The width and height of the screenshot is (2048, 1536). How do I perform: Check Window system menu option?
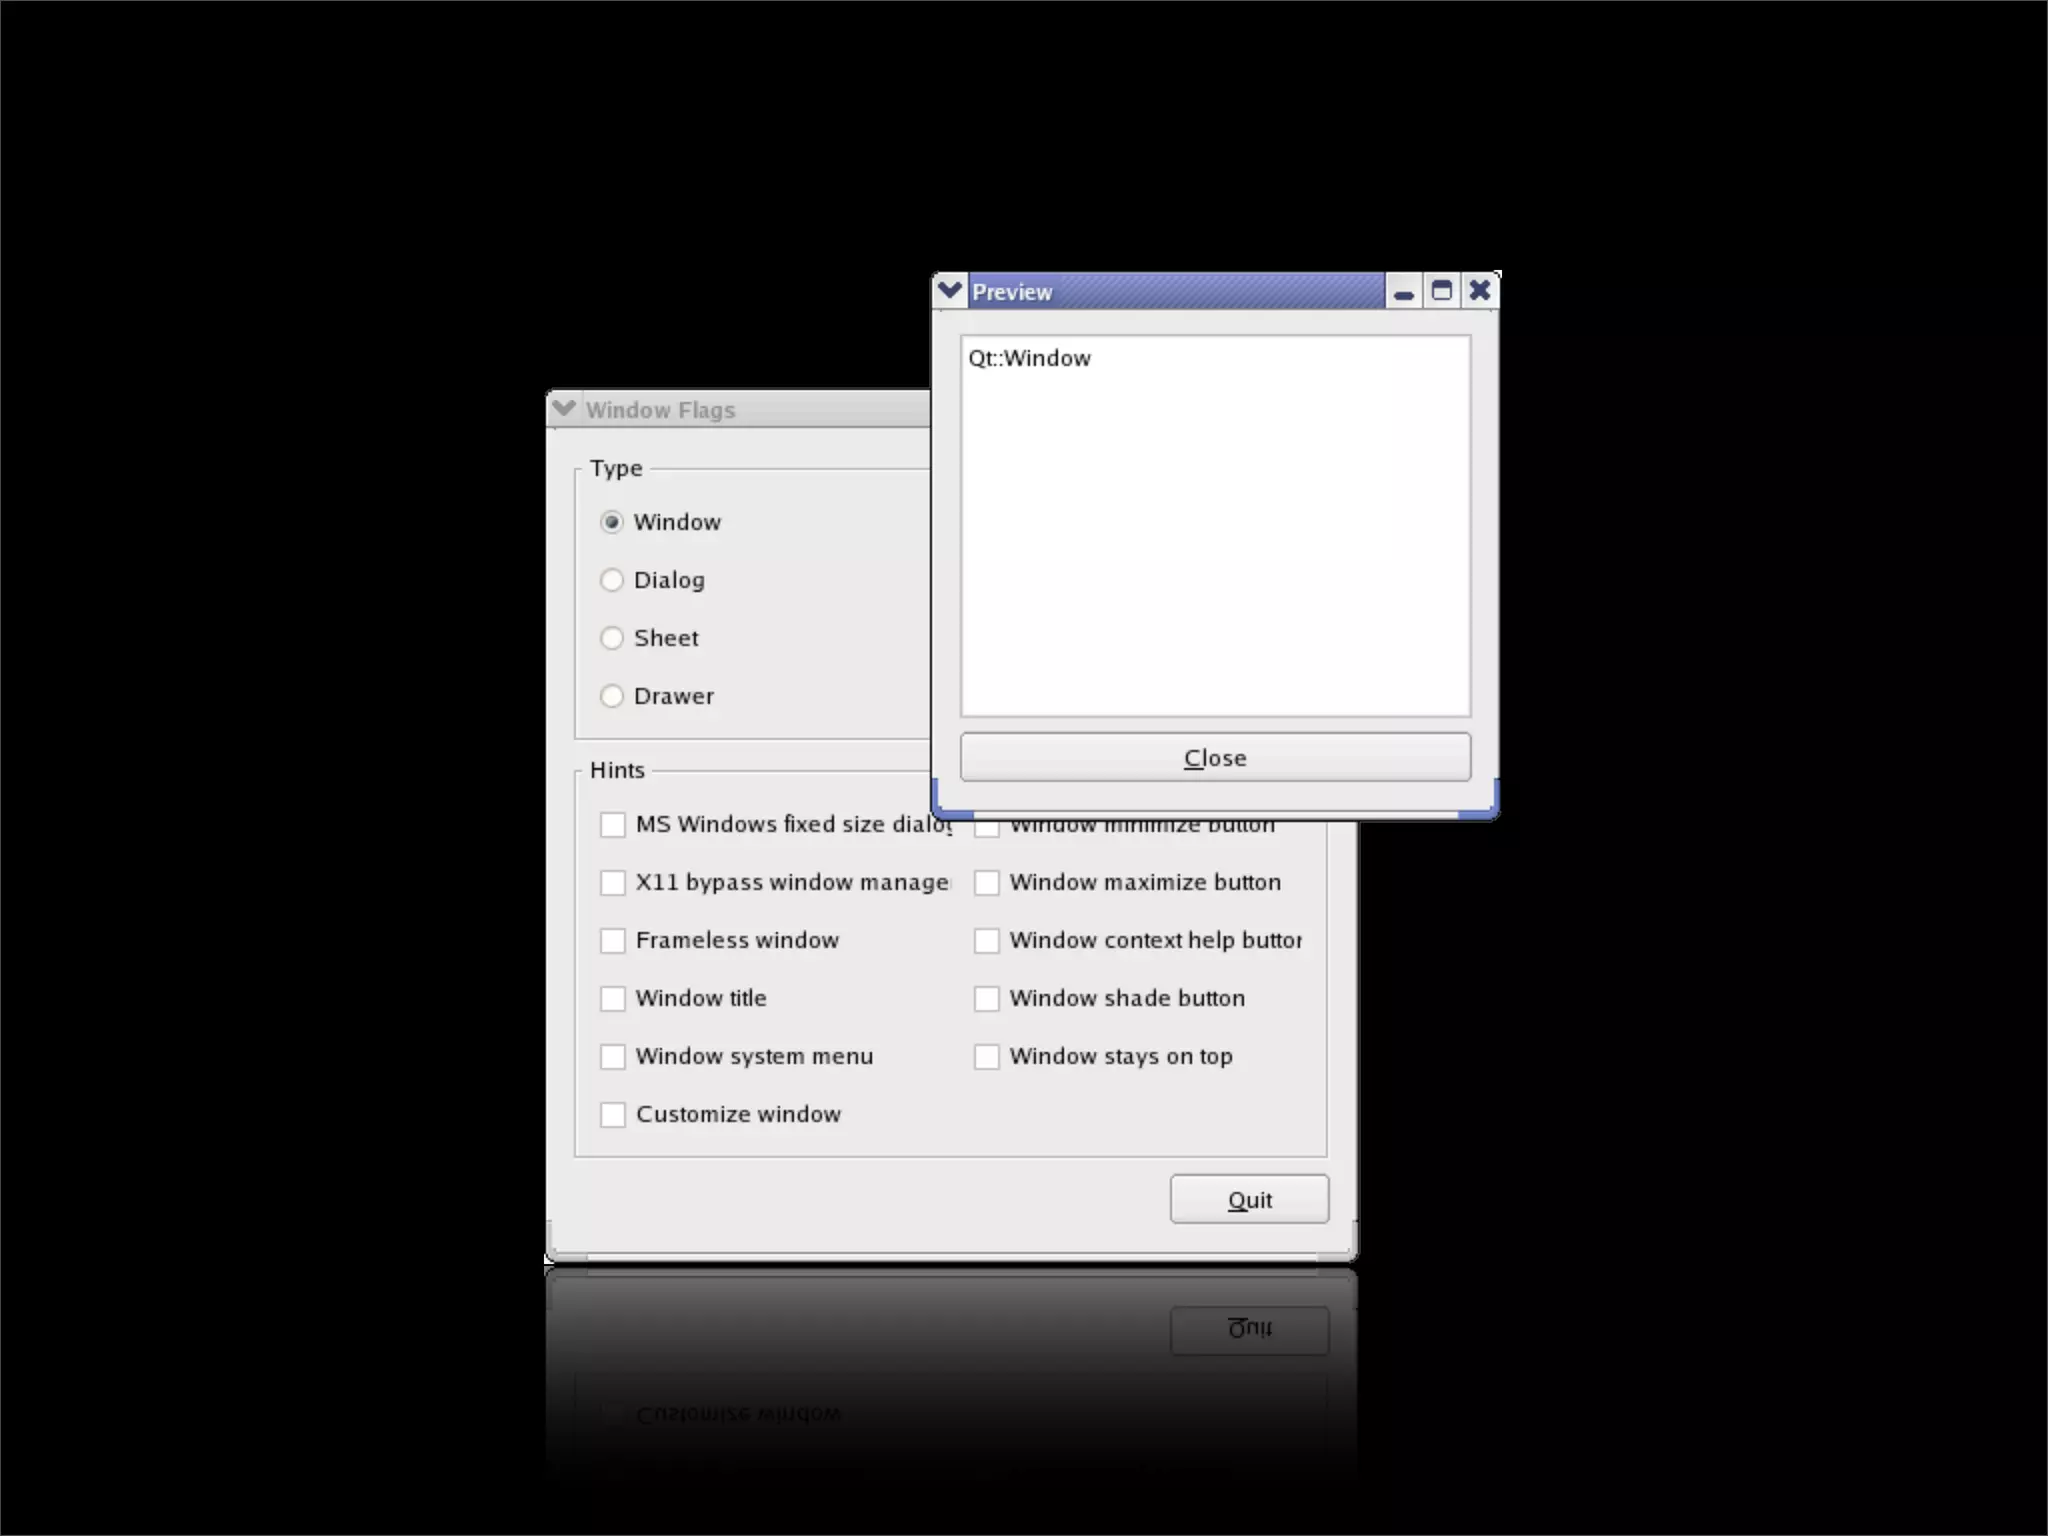613,1056
